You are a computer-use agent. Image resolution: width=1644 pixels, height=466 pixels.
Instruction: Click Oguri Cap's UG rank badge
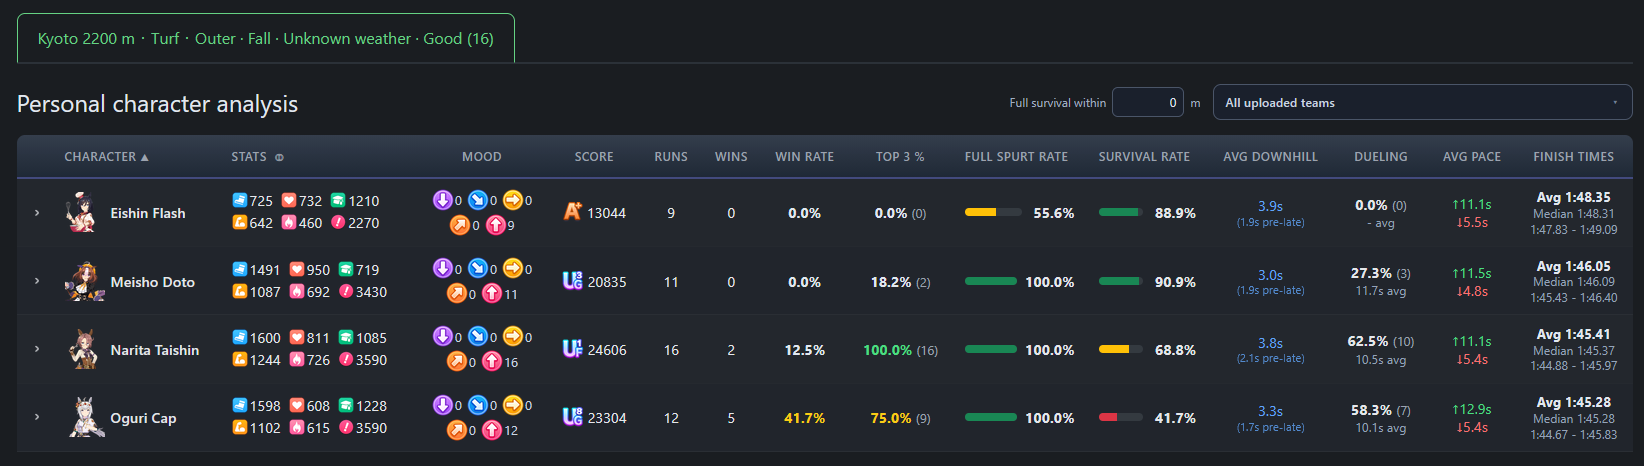572,417
